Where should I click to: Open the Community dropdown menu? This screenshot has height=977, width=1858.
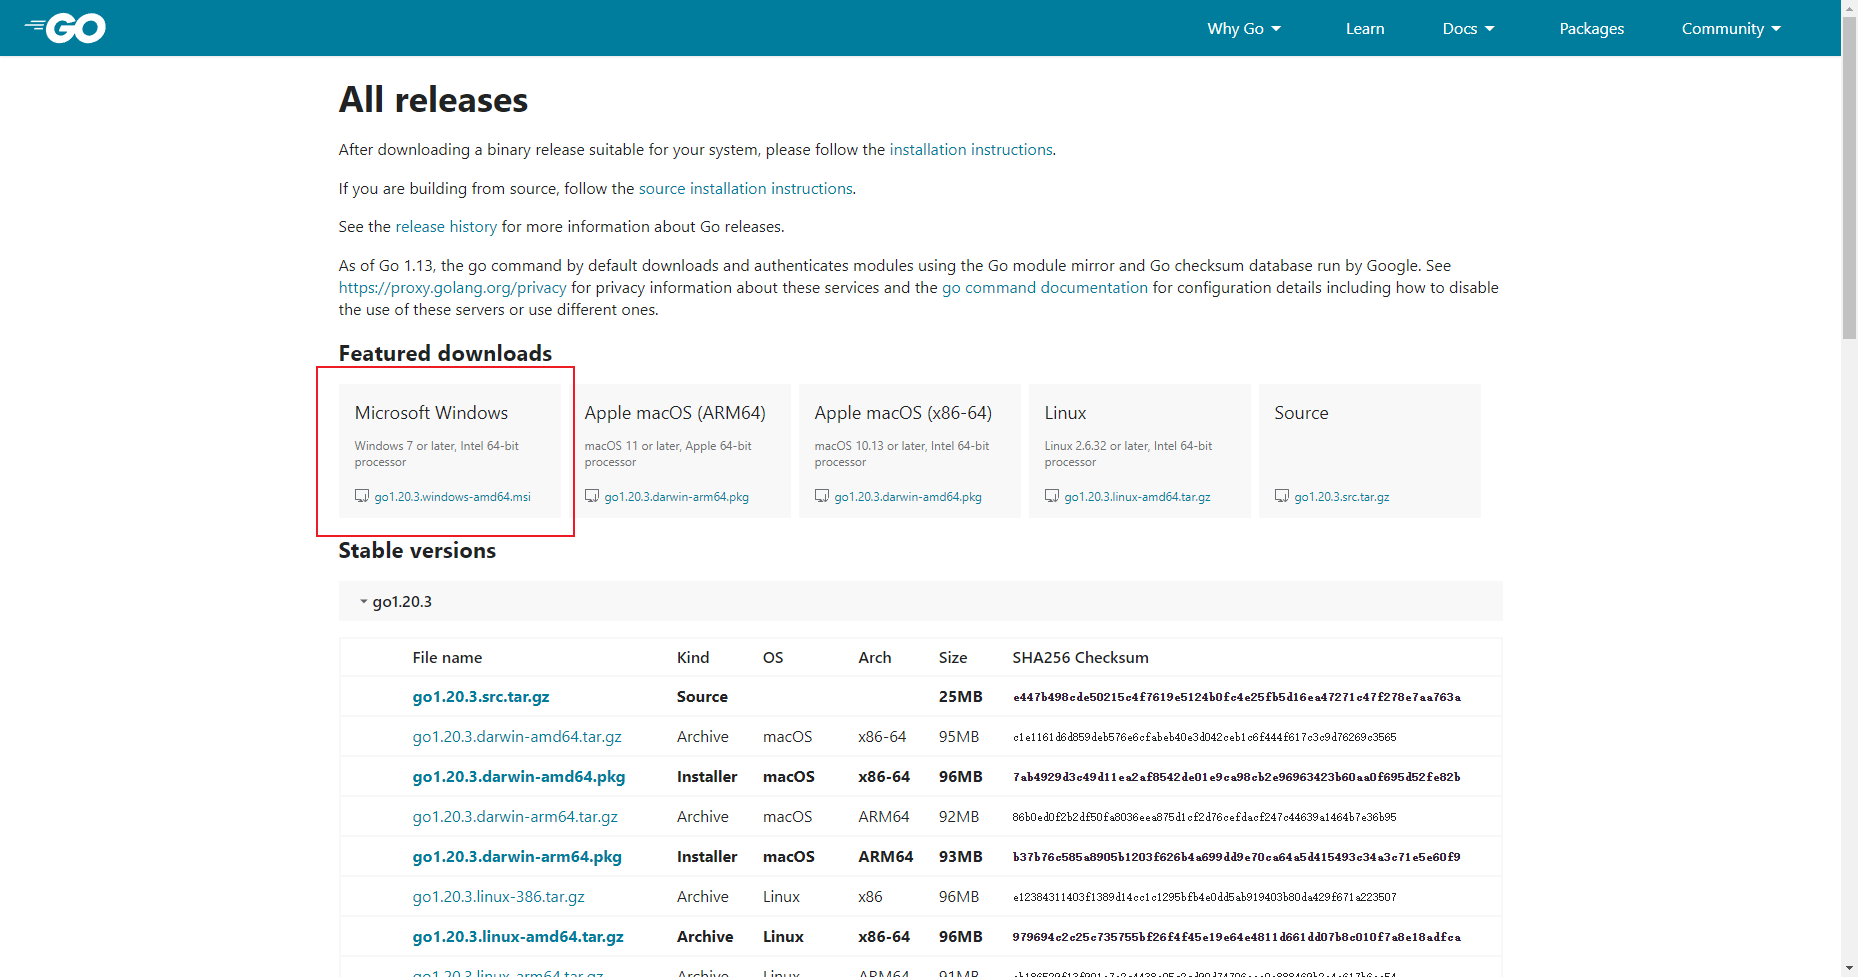pos(1731,28)
